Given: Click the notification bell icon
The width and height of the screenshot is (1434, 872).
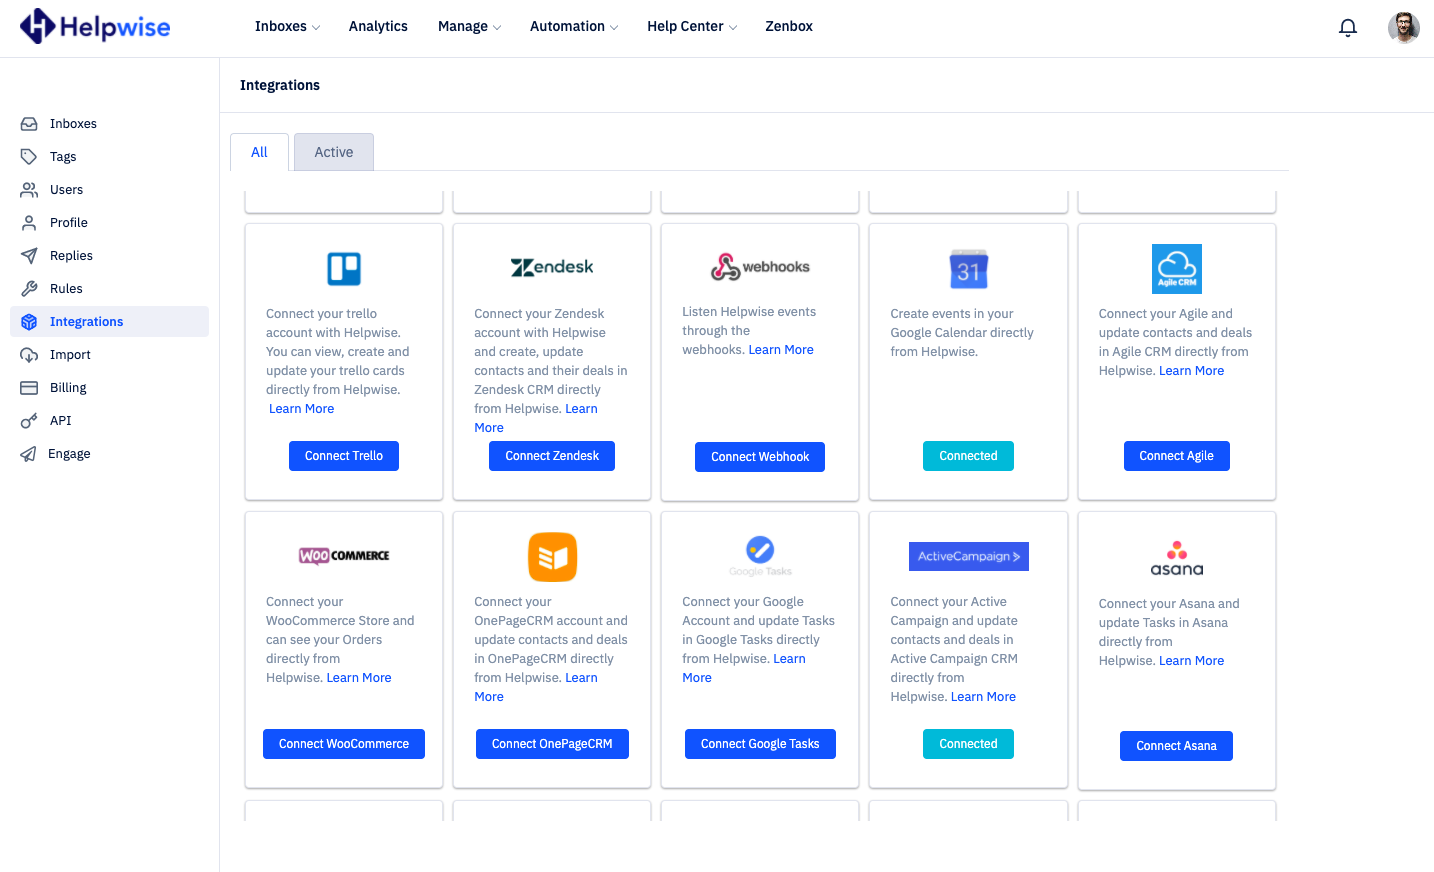Looking at the screenshot, I should [1348, 28].
